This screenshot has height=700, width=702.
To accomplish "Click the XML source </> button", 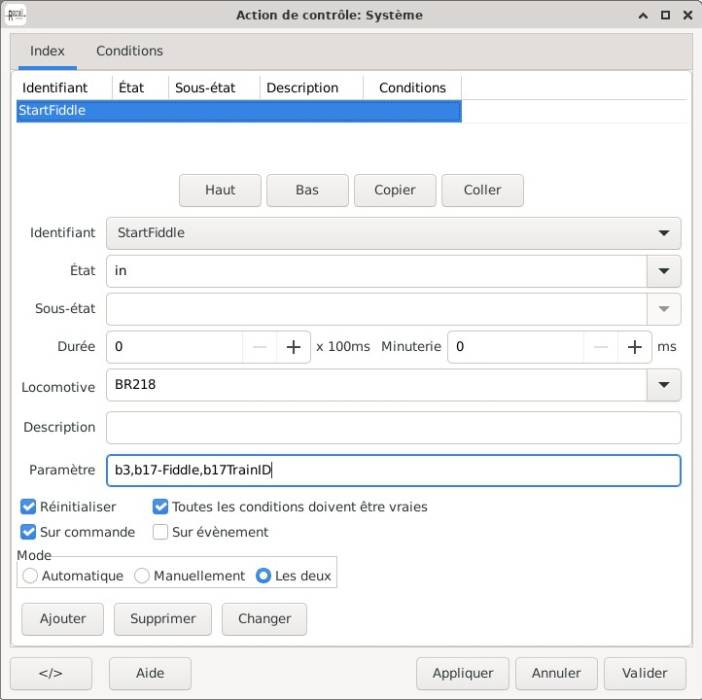I will 51,673.
